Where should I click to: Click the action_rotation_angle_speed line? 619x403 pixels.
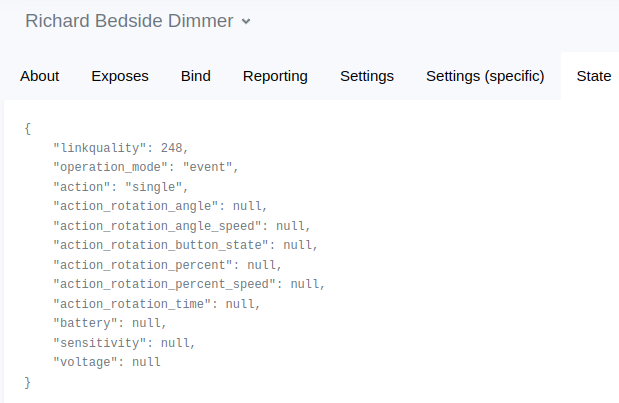click(x=182, y=226)
